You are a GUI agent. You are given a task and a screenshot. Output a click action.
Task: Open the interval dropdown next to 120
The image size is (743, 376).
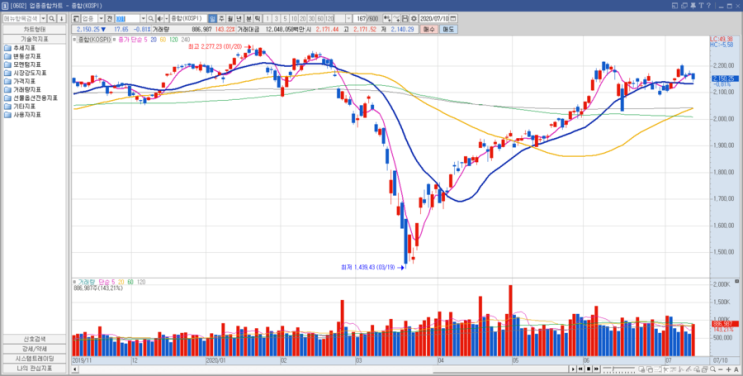coord(349,18)
